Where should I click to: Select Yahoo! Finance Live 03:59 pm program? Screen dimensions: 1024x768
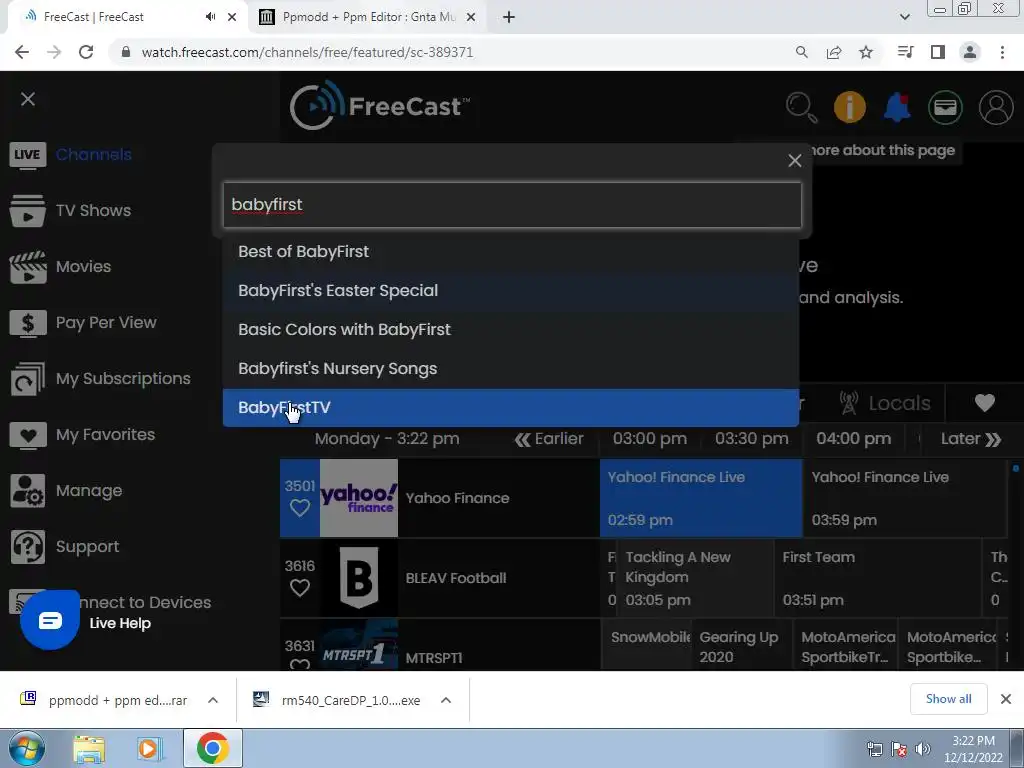pyautogui.click(x=905, y=498)
